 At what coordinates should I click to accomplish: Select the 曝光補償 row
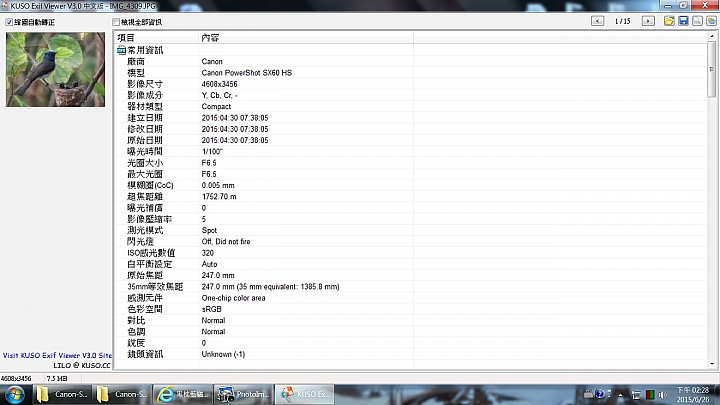point(411,208)
